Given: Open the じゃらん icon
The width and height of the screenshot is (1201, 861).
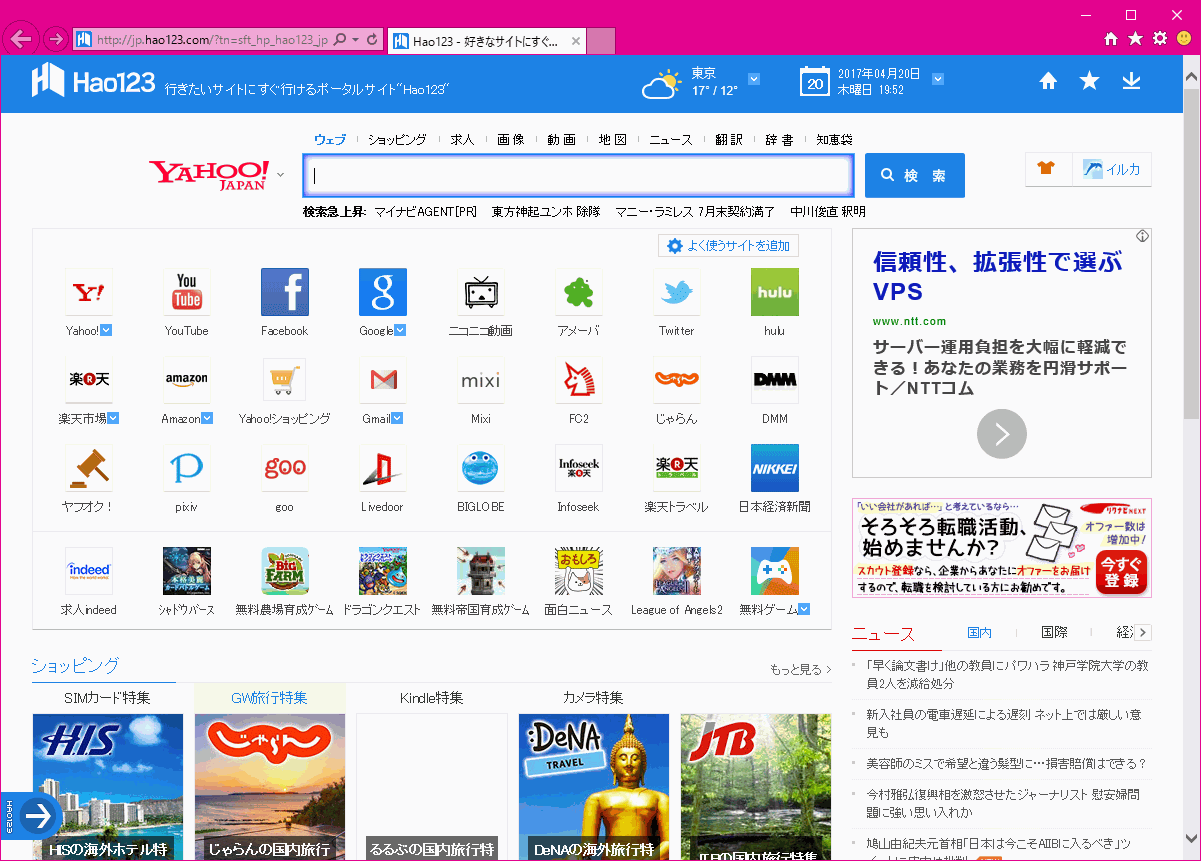Looking at the screenshot, I should click(x=677, y=380).
